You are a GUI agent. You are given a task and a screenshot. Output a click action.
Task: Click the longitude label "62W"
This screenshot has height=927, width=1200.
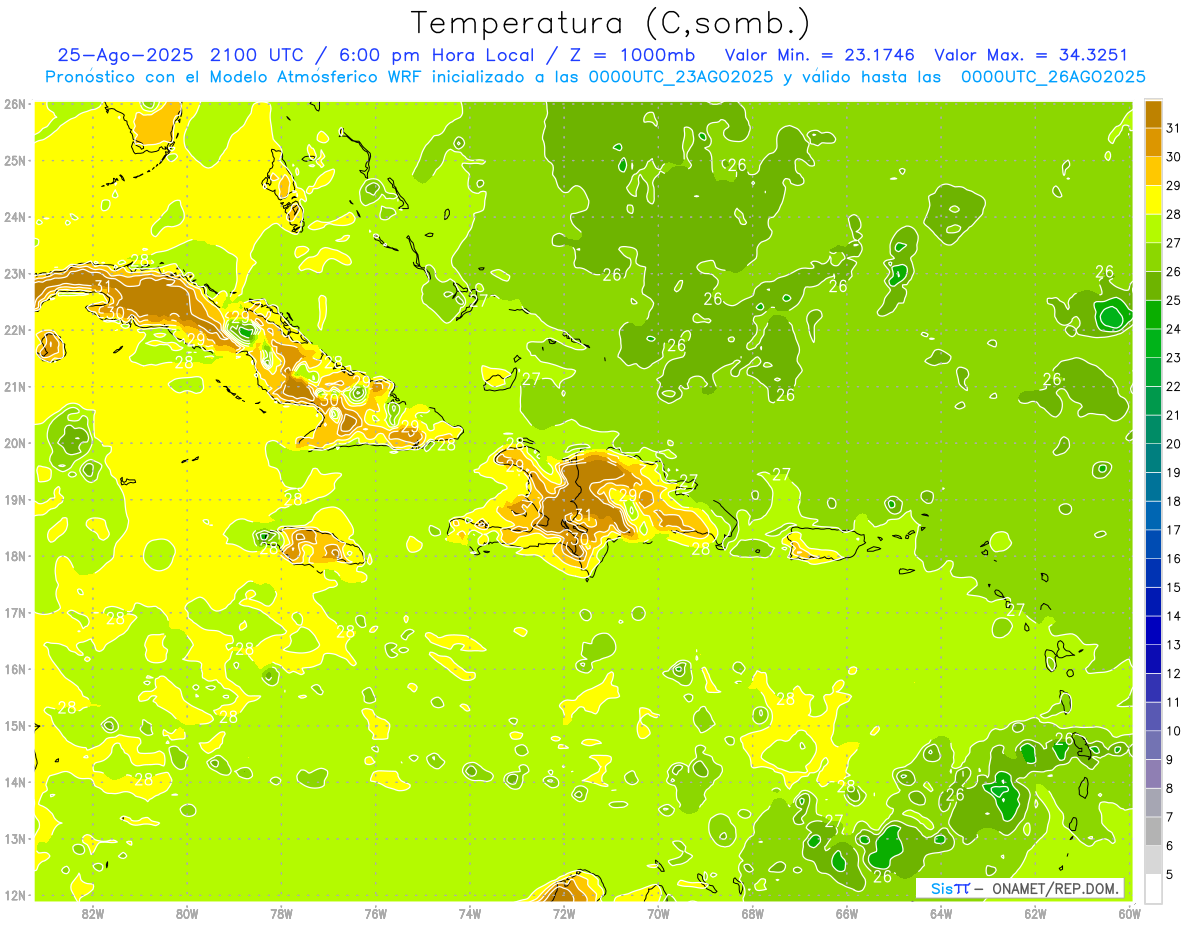1035,913
